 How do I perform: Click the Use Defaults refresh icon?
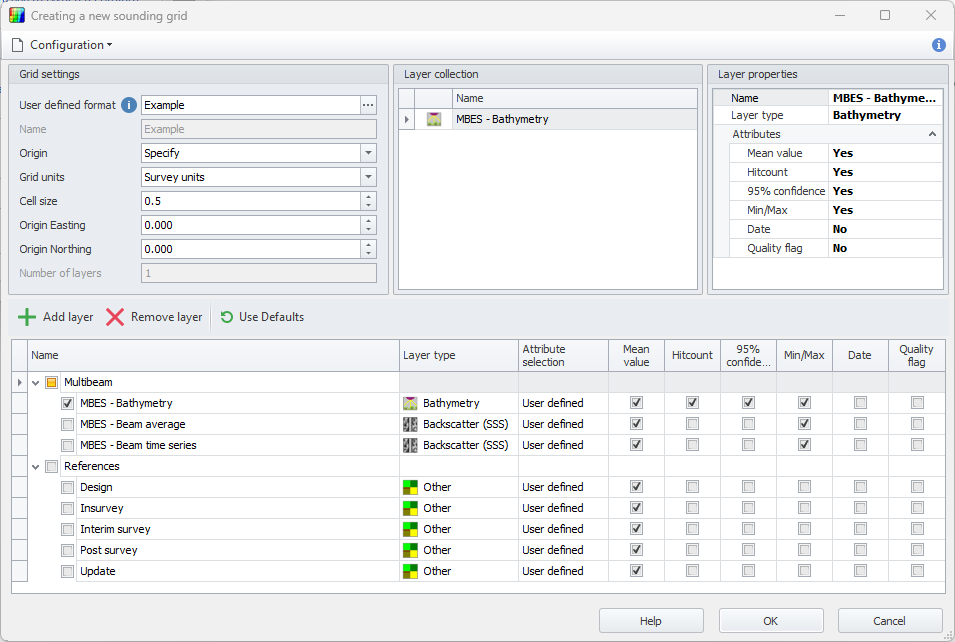click(227, 317)
